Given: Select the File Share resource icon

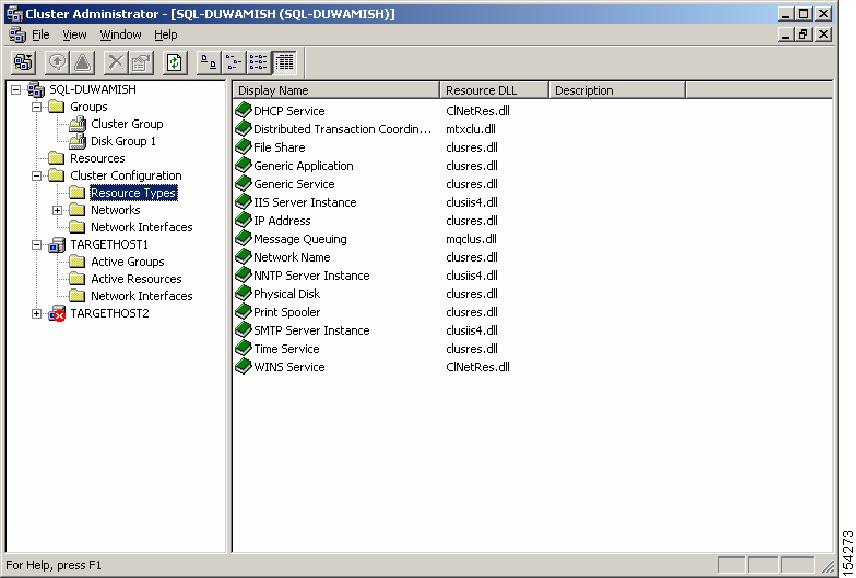Looking at the screenshot, I should click(x=243, y=147).
